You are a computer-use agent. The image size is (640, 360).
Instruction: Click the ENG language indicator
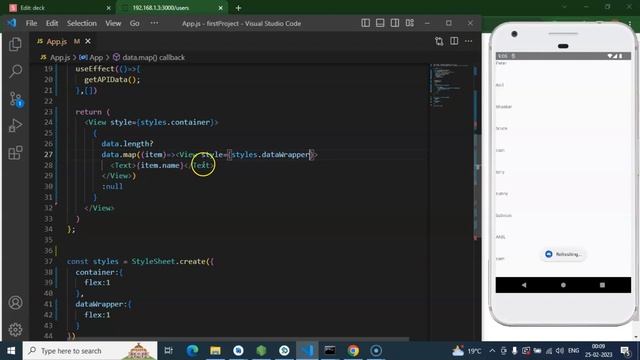point(573,351)
